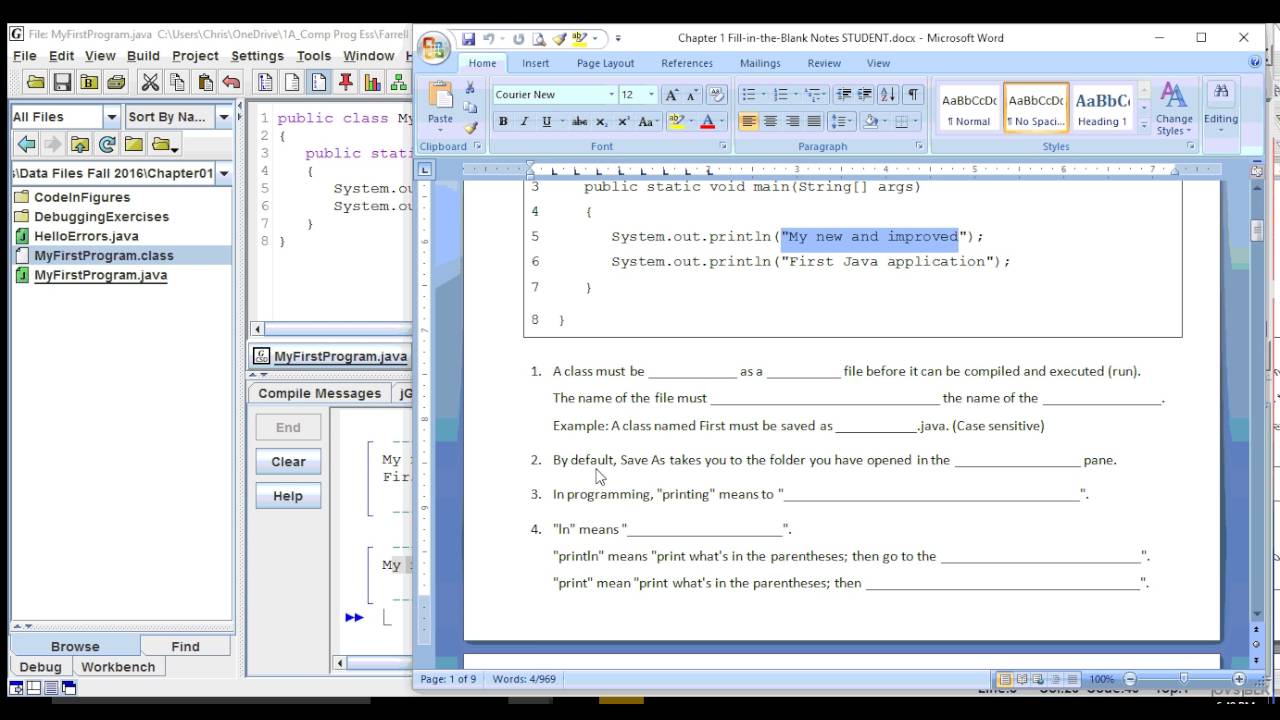This screenshot has width=1280, height=720.
Task: Open the Sort By Name dropdown
Action: (224, 117)
